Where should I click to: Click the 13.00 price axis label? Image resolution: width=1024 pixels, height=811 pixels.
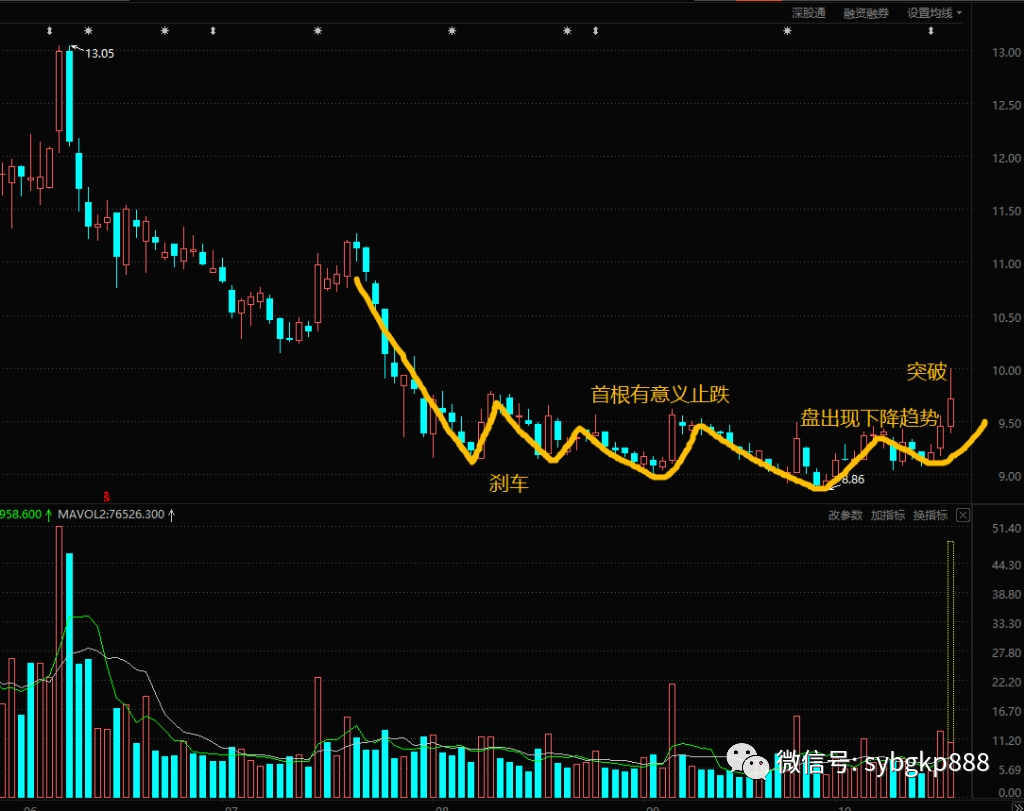click(1006, 52)
